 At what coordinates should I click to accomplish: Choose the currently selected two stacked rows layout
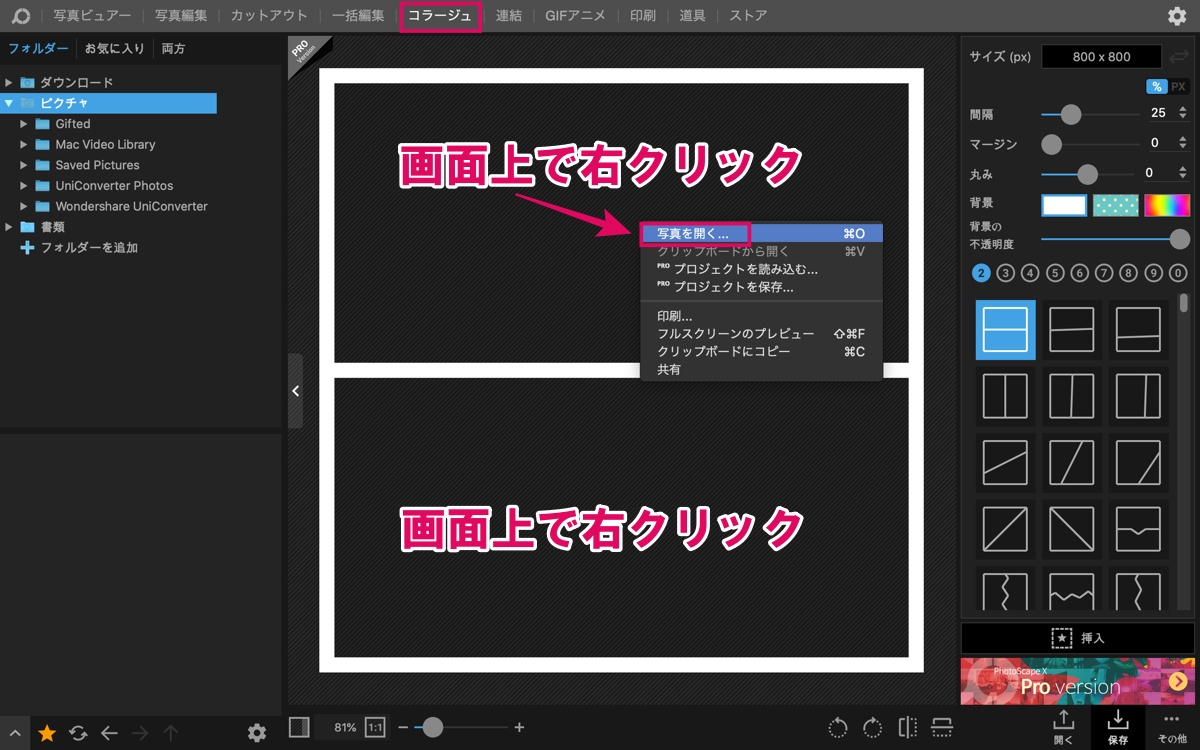pyautogui.click(x=1005, y=330)
